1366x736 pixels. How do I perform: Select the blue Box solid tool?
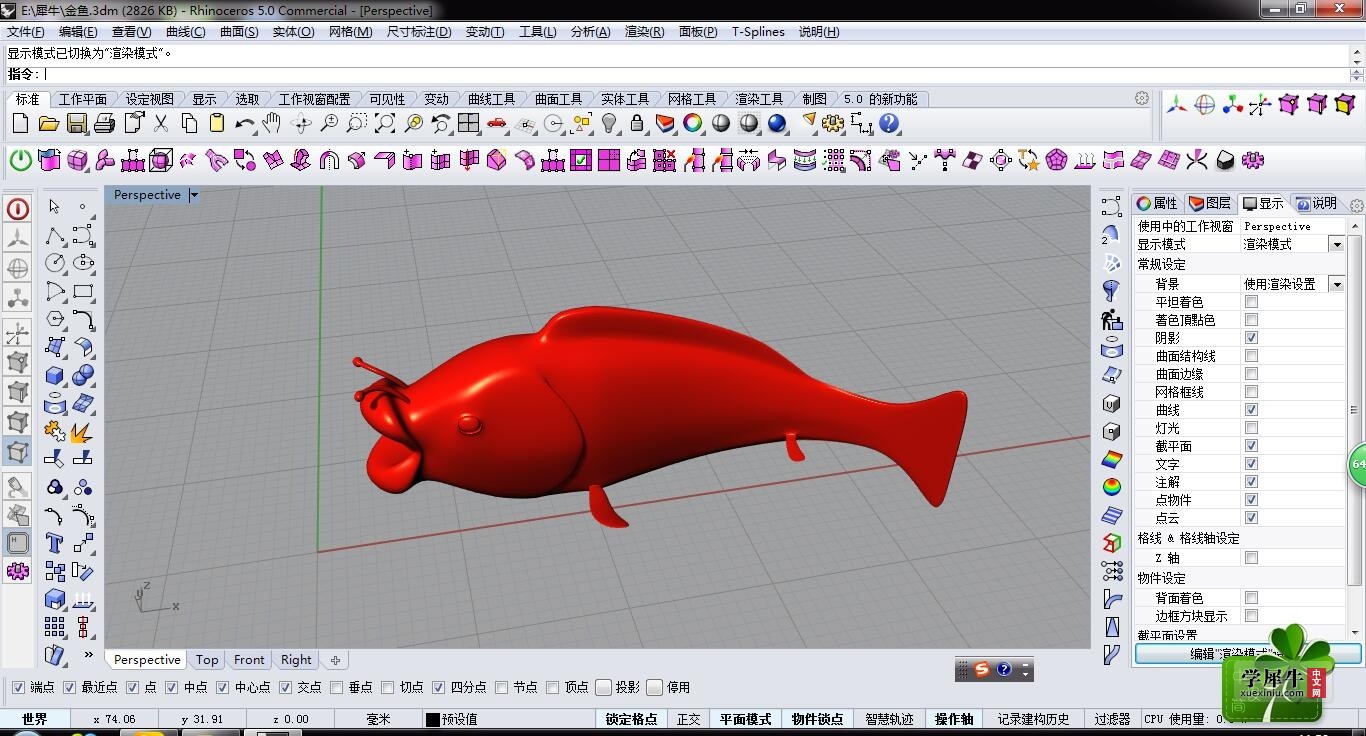54,376
